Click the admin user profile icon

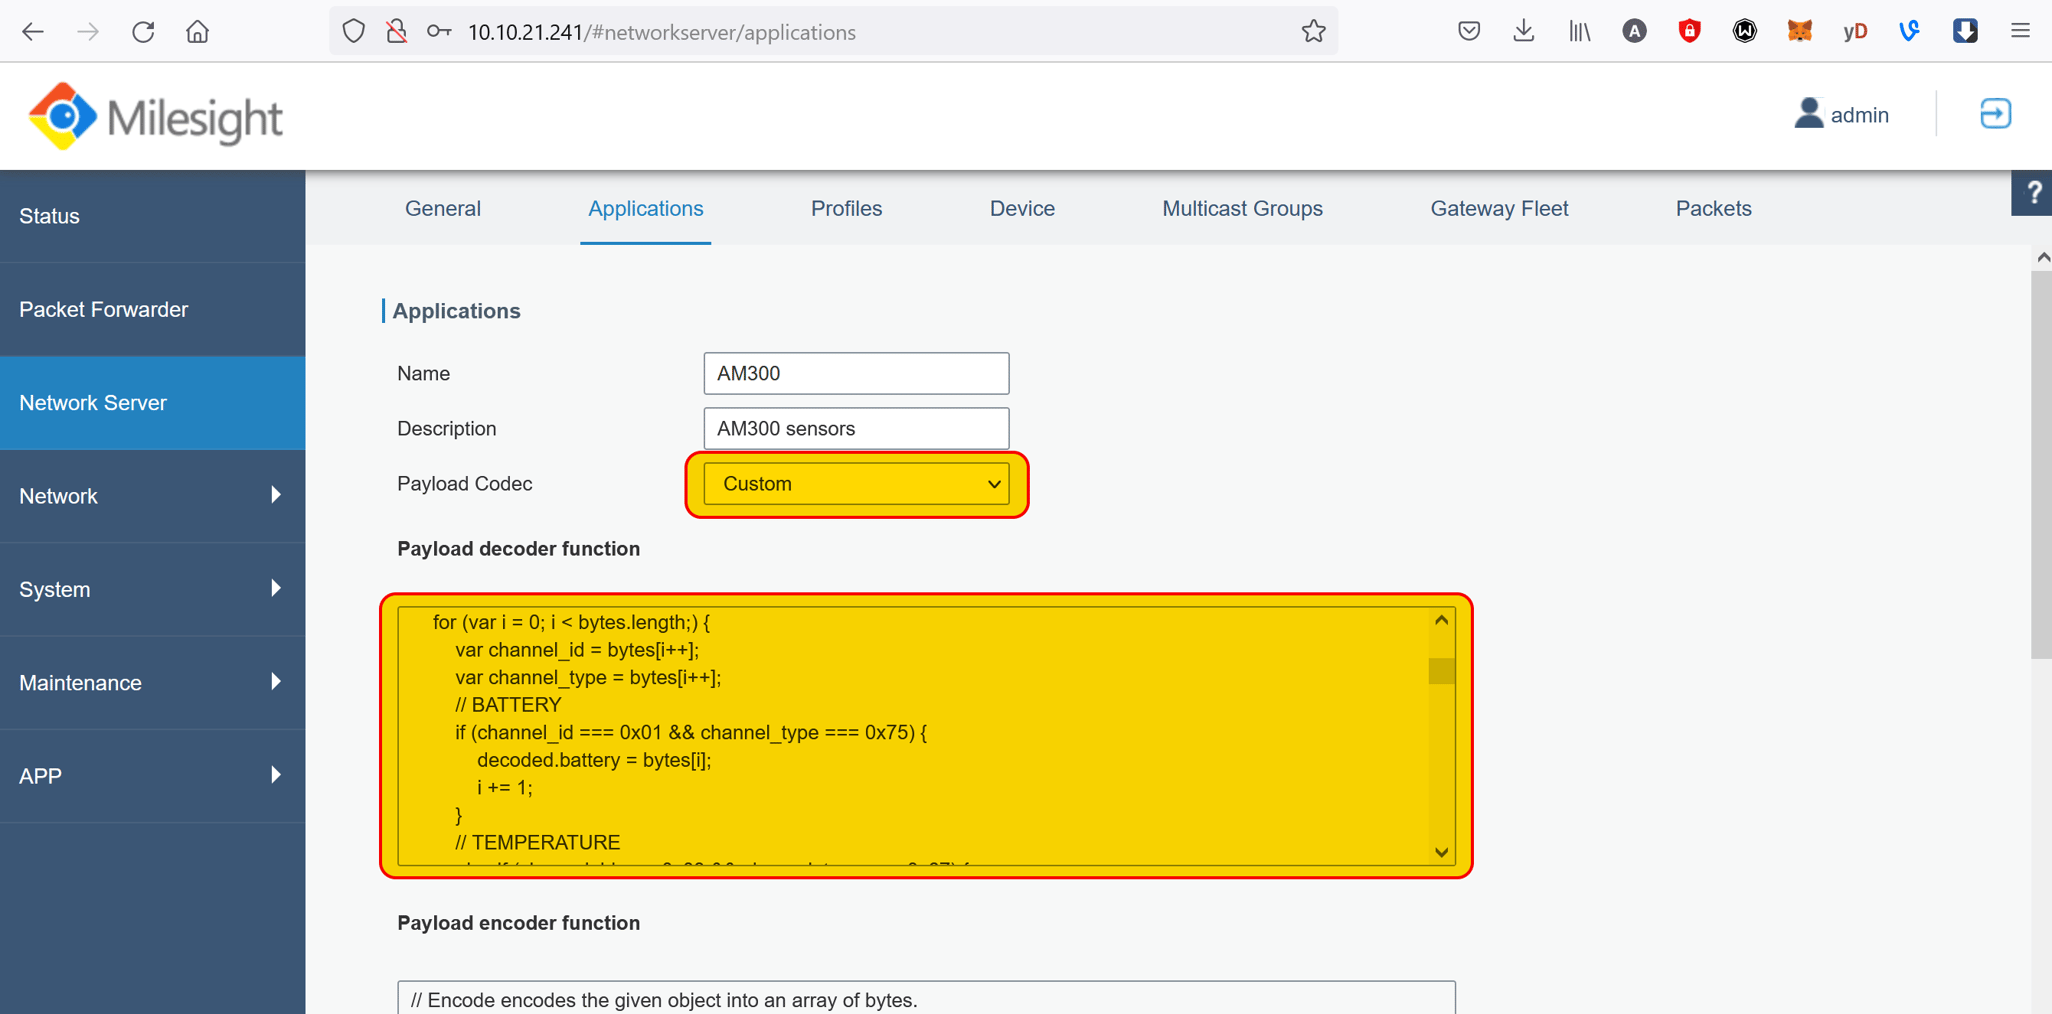[x=1810, y=113]
